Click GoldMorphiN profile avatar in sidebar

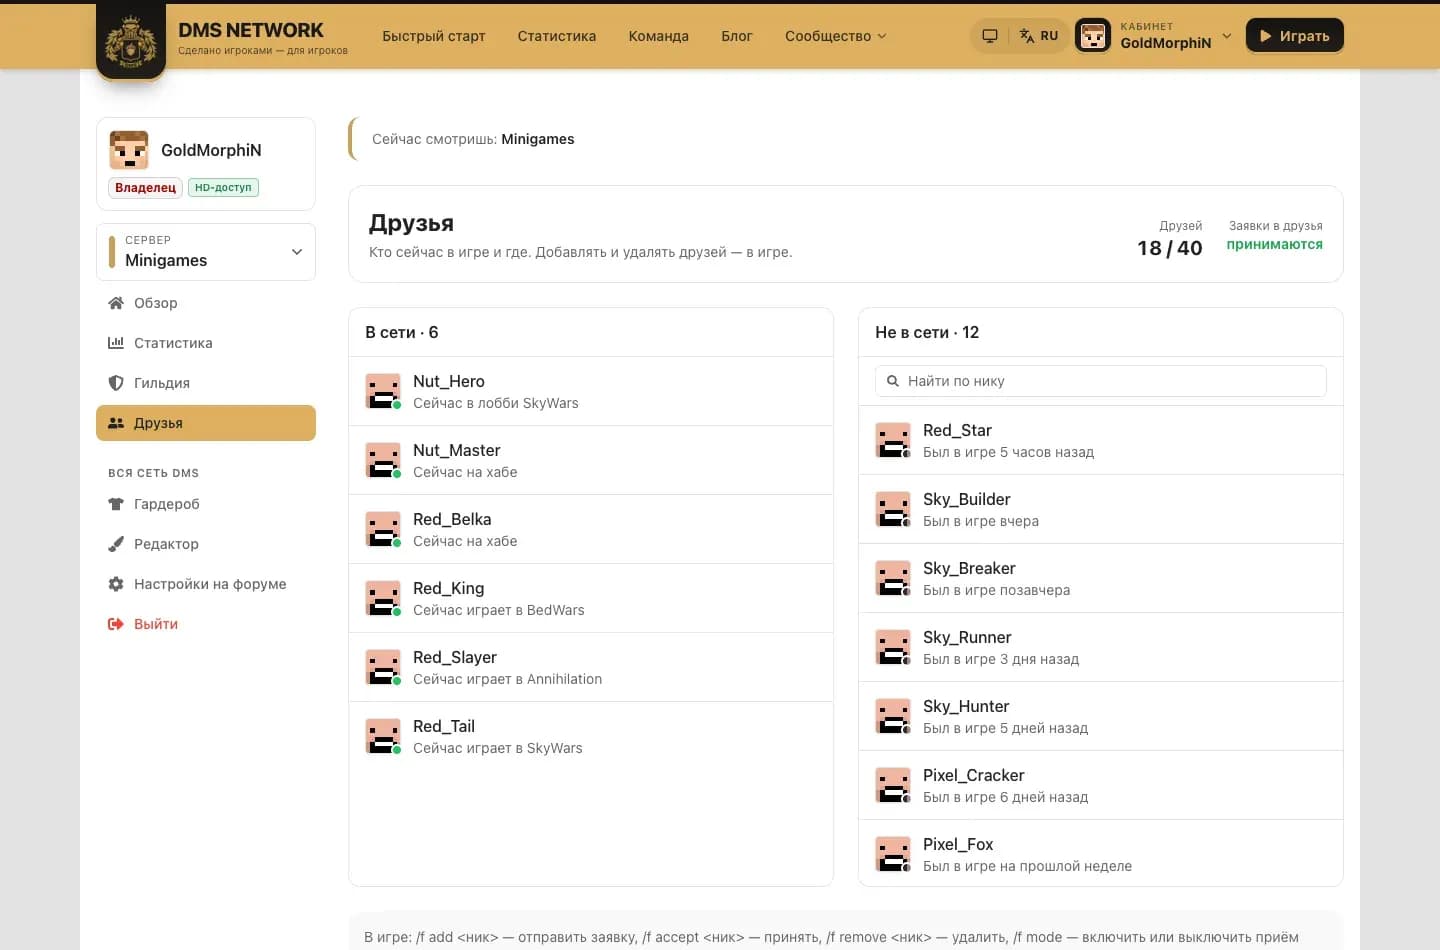point(129,150)
